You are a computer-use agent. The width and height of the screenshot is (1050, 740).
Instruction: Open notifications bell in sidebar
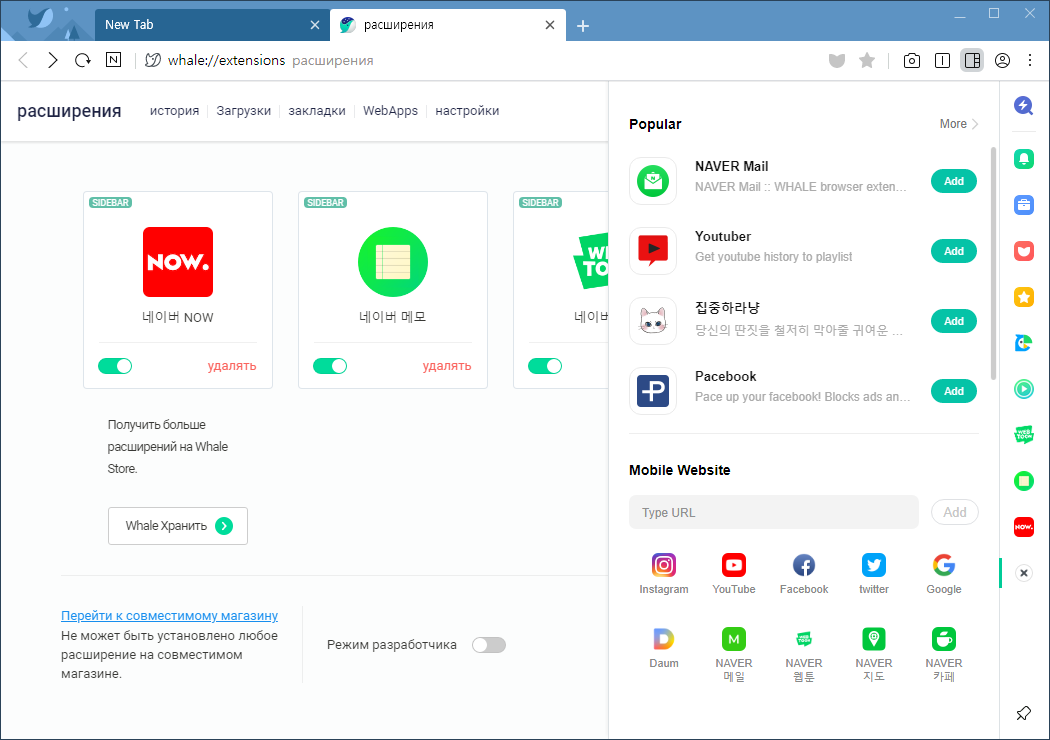pyautogui.click(x=1024, y=159)
